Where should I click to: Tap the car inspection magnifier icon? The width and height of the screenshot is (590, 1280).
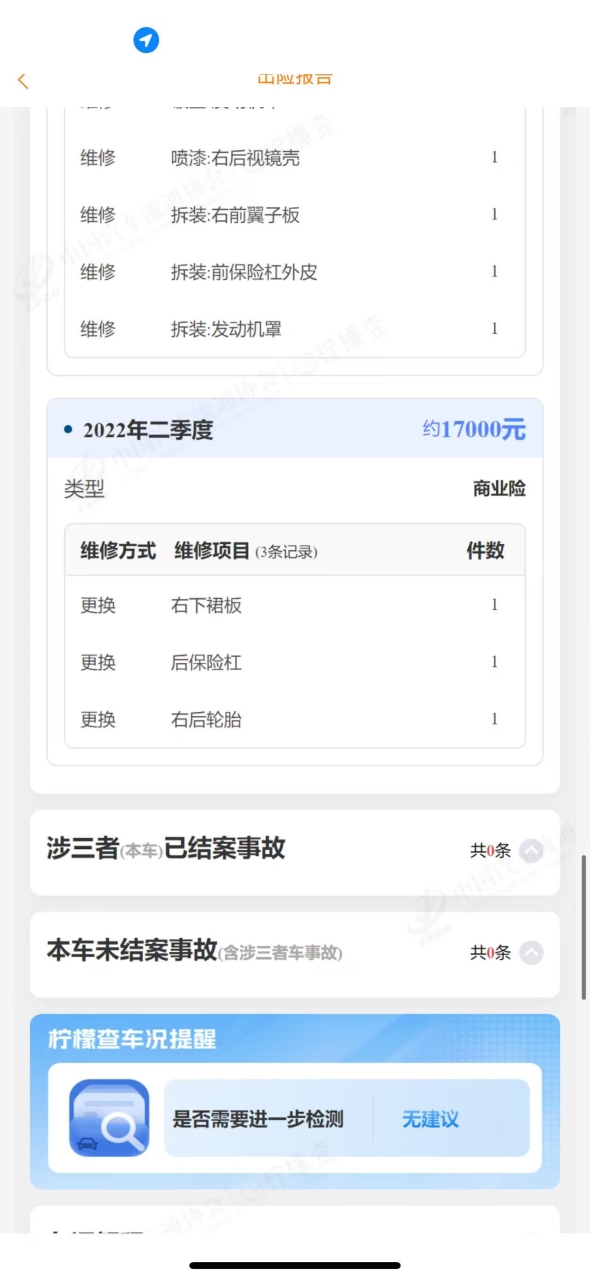tap(109, 1118)
